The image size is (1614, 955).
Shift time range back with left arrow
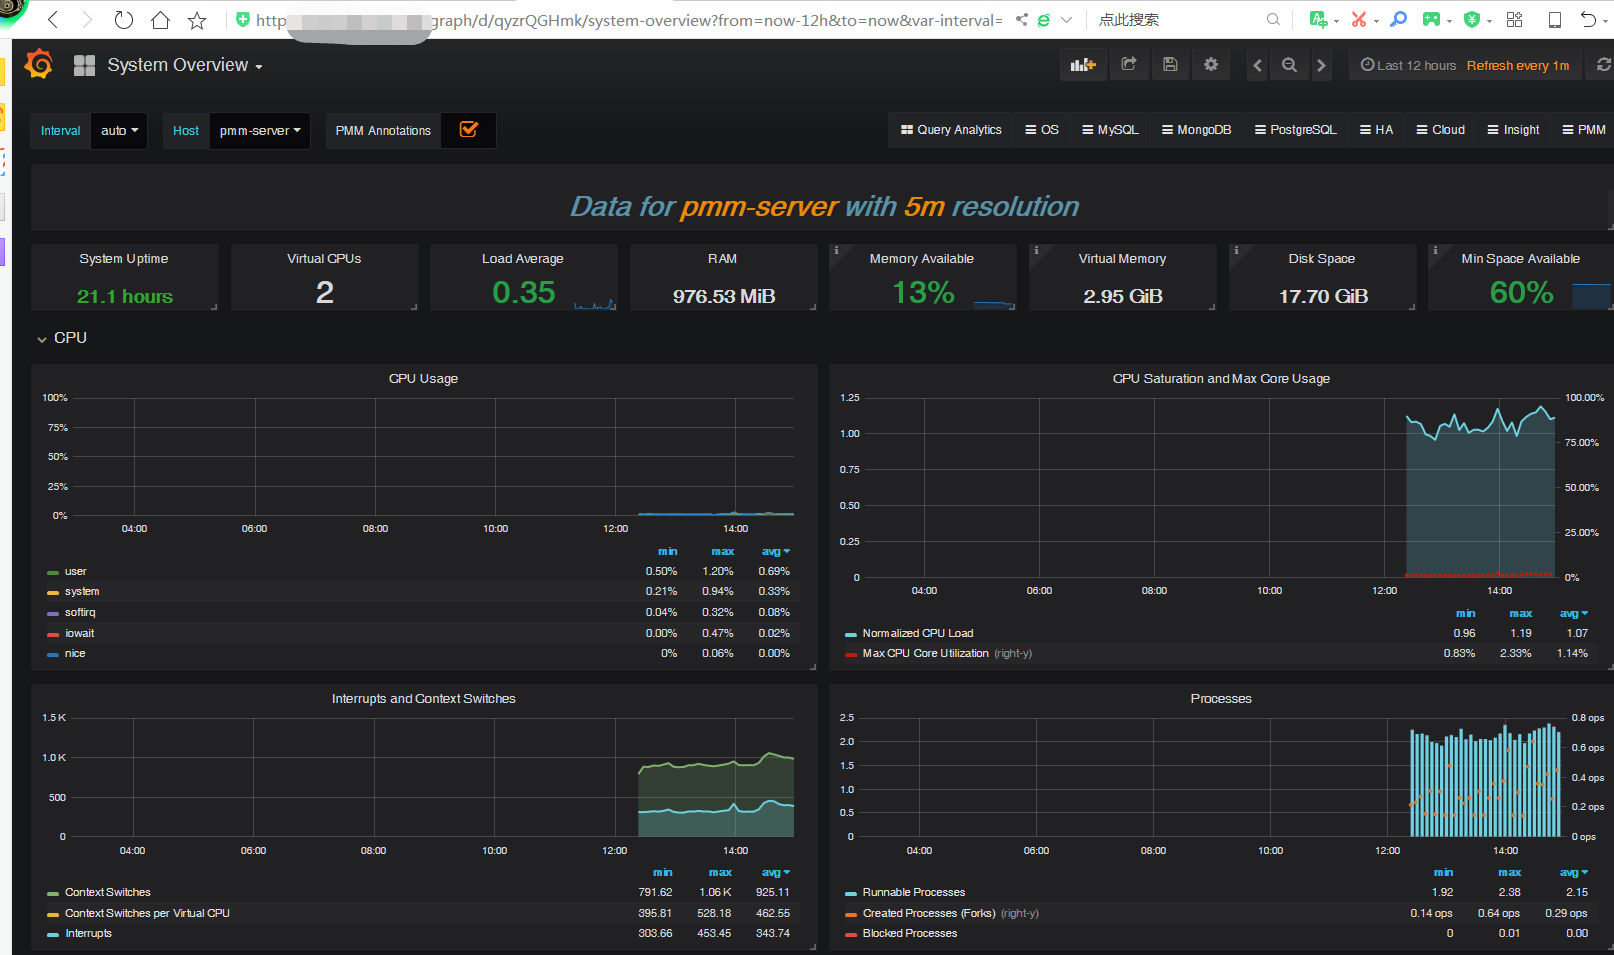coord(1258,66)
